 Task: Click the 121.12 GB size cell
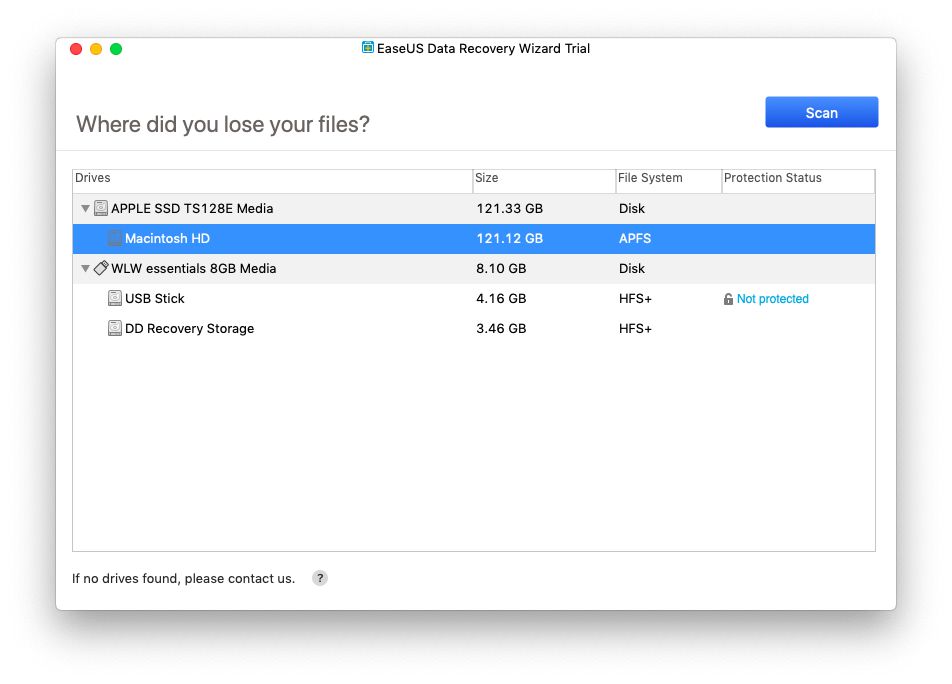click(509, 238)
